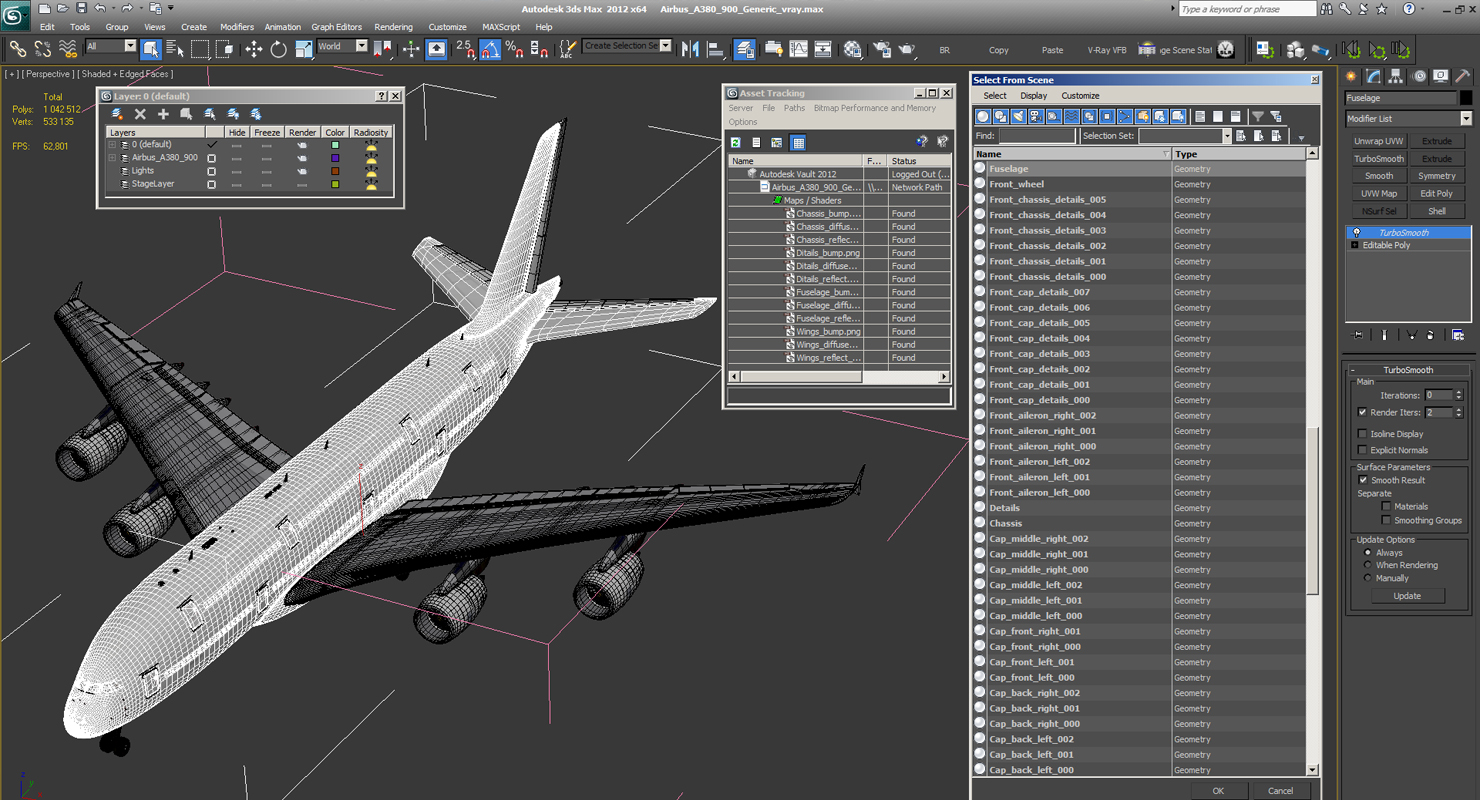The image size is (1480, 800).
Task: Open Select by Name tool
Action: click(175, 48)
